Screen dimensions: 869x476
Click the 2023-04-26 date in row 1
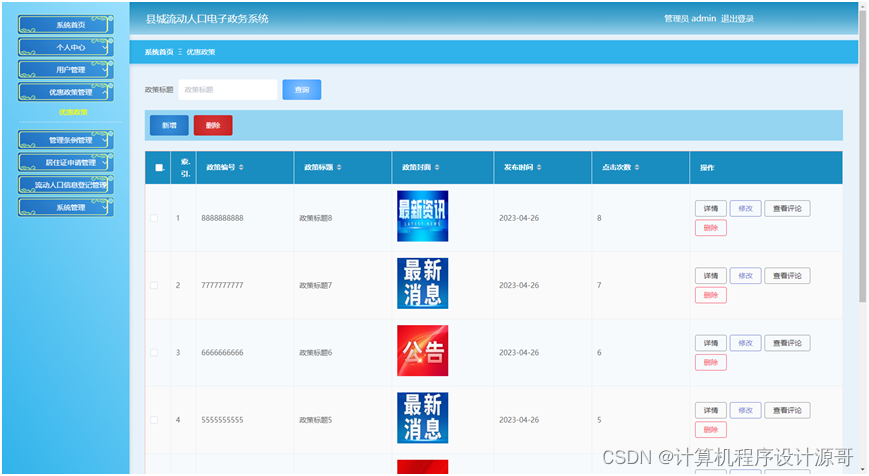pos(519,218)
